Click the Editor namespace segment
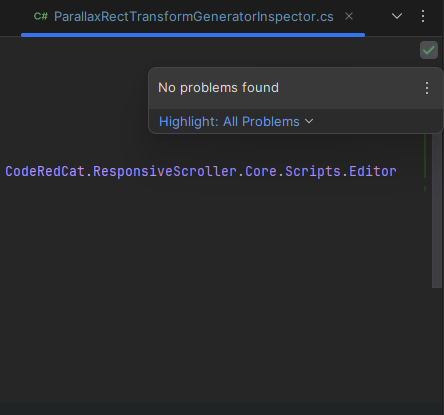 click(373, 171)
